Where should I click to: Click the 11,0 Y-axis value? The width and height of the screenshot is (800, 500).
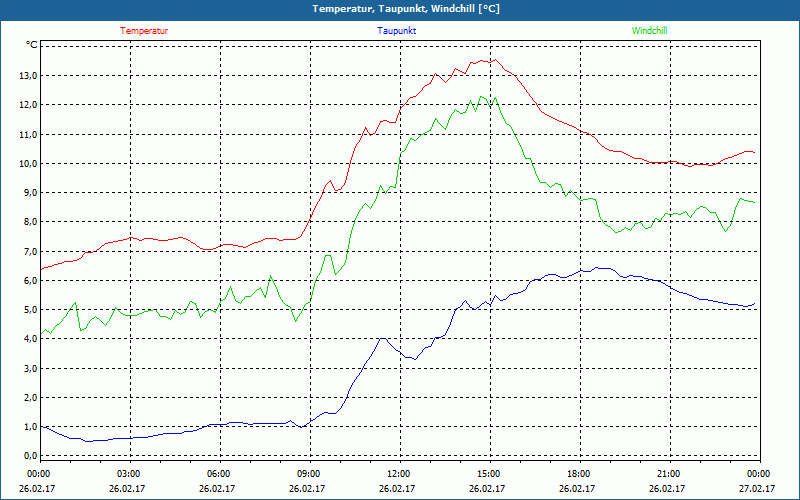(29, 134)
